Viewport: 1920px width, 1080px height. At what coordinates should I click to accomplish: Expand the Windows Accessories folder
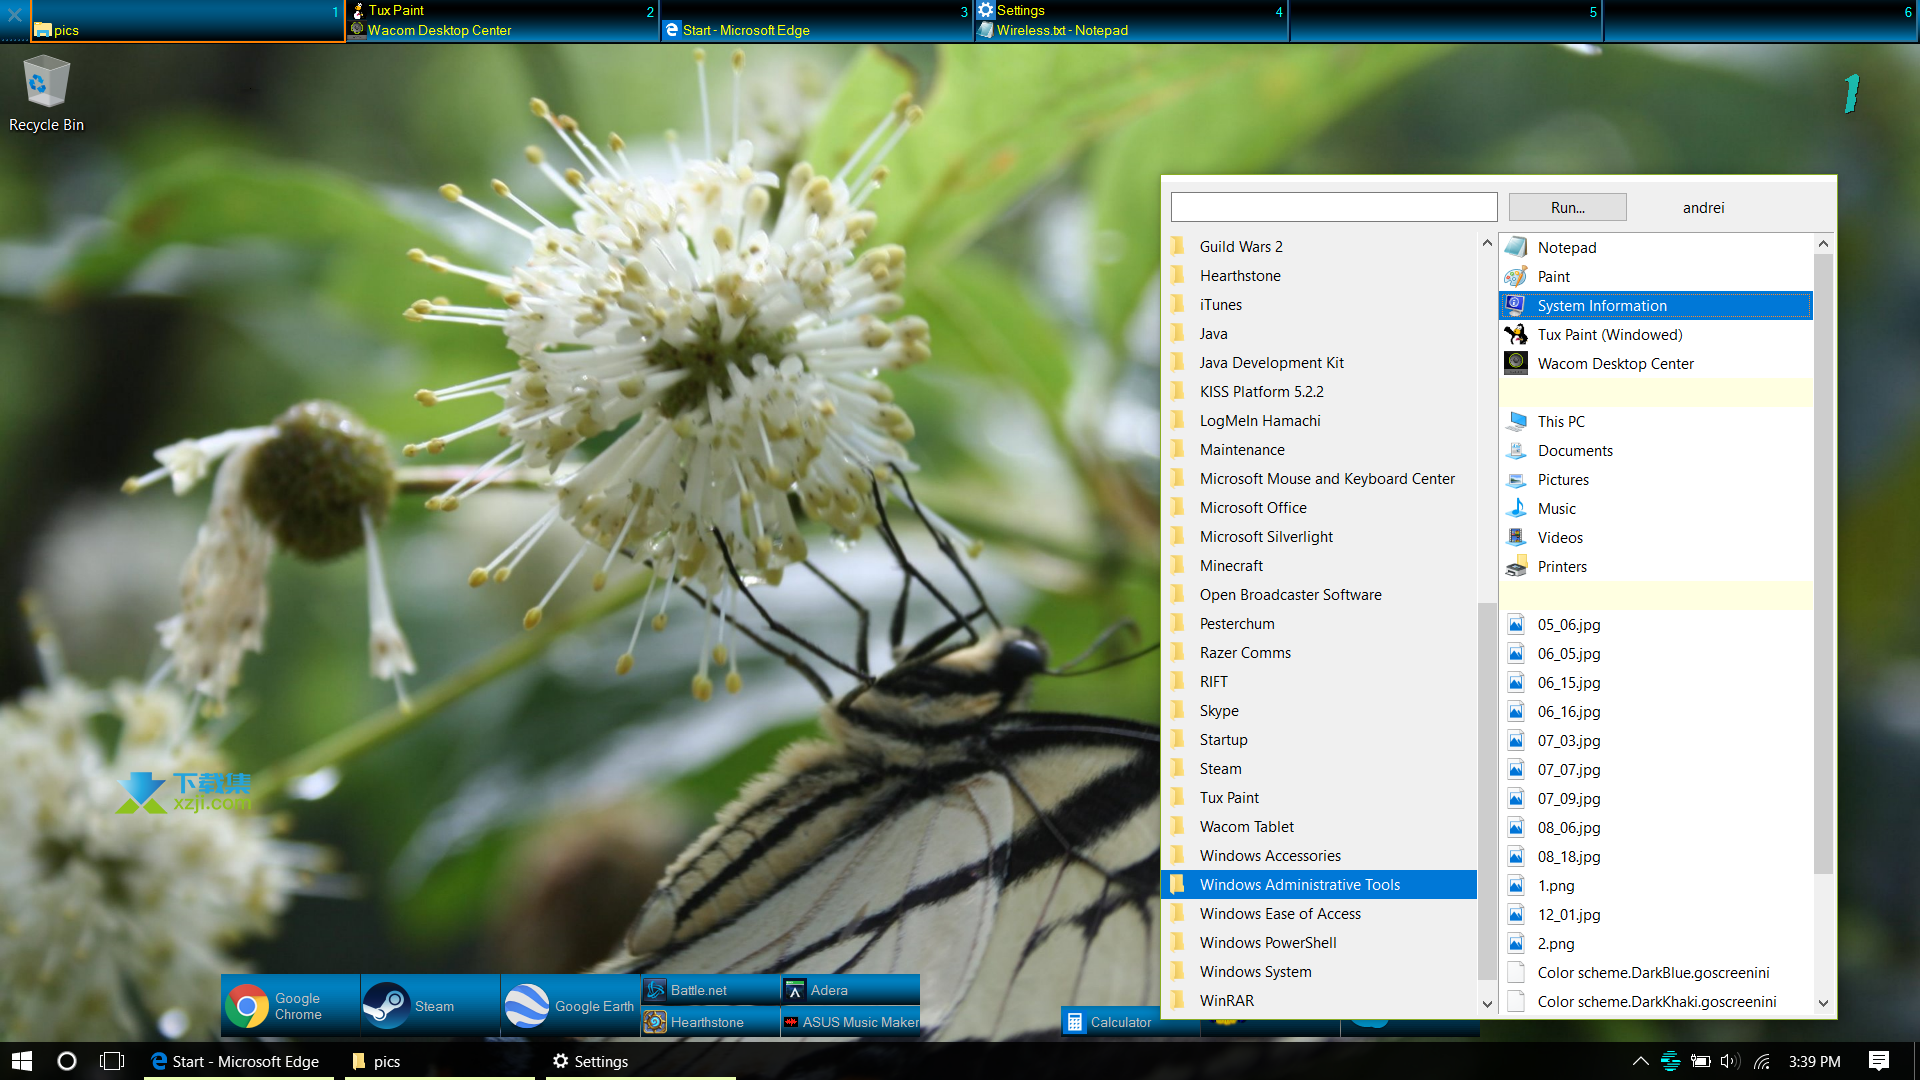click(x=1269, y=855)
